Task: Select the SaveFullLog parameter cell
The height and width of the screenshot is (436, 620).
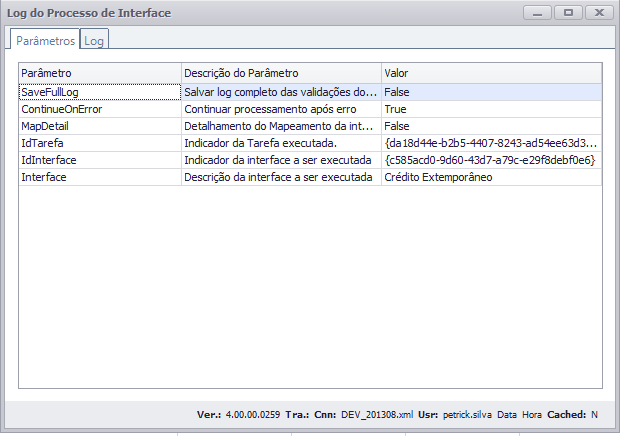Action: pyautogui.click(x=100, y=92)
